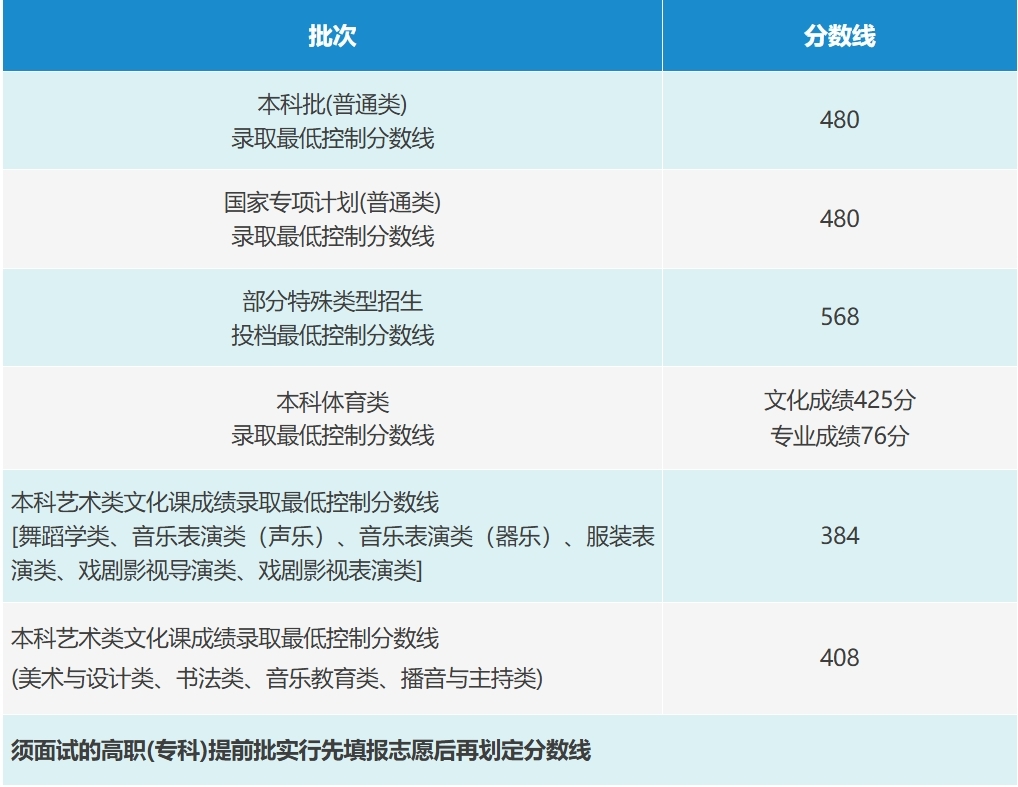Select the 480 score for 本科批(普通类)
This screenshot has width=1018, height=787.
click(839, 120)
